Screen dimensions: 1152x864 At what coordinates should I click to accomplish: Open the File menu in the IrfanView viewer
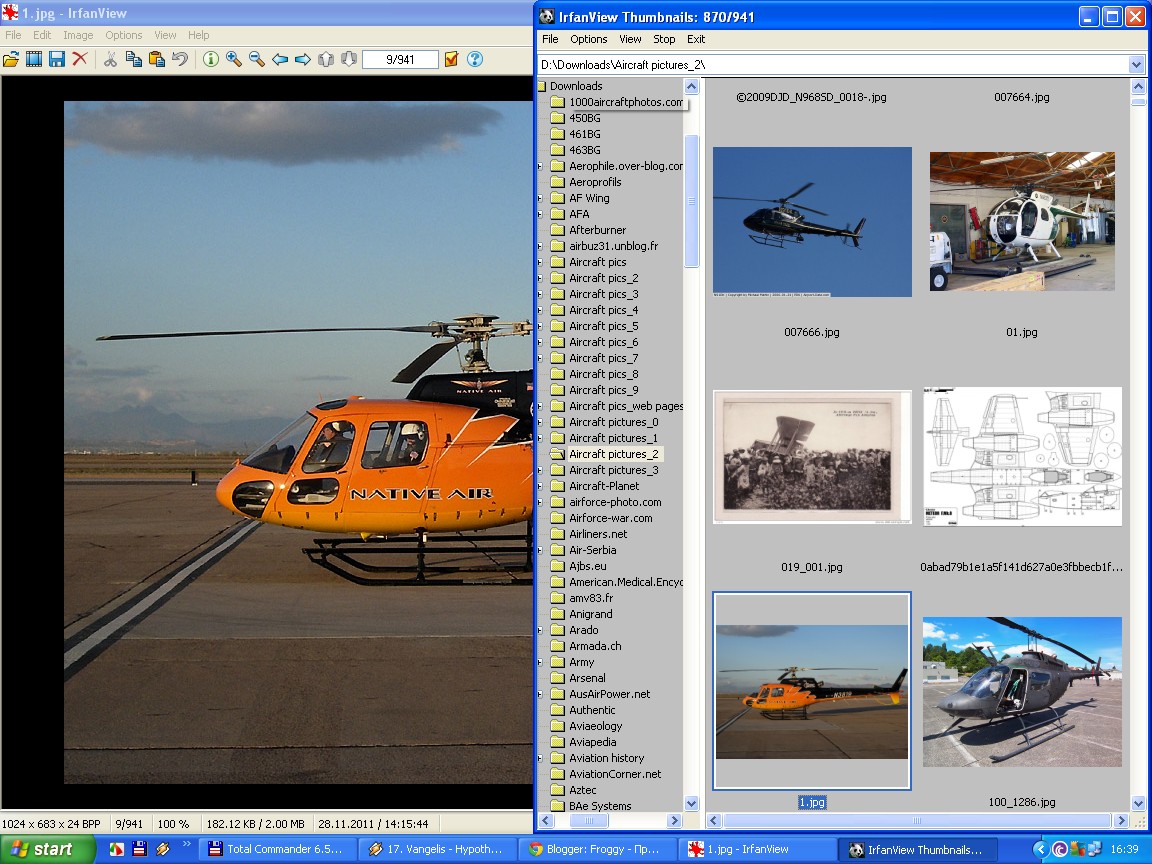click(x=13, y=35)
